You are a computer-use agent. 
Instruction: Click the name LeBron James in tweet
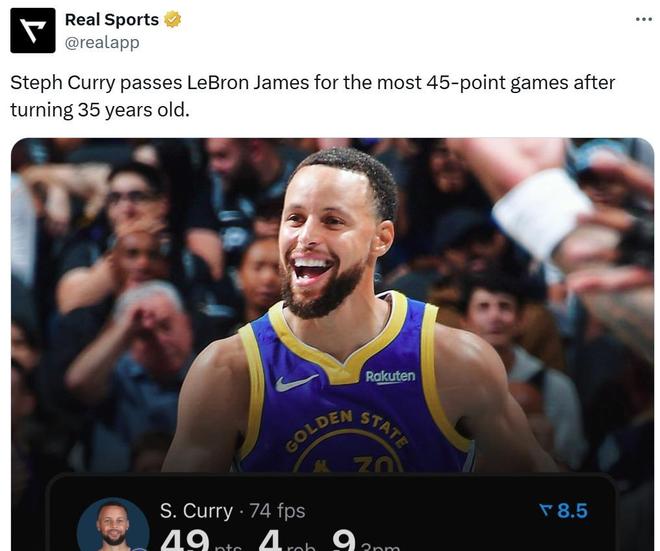(x=252, y=82)
